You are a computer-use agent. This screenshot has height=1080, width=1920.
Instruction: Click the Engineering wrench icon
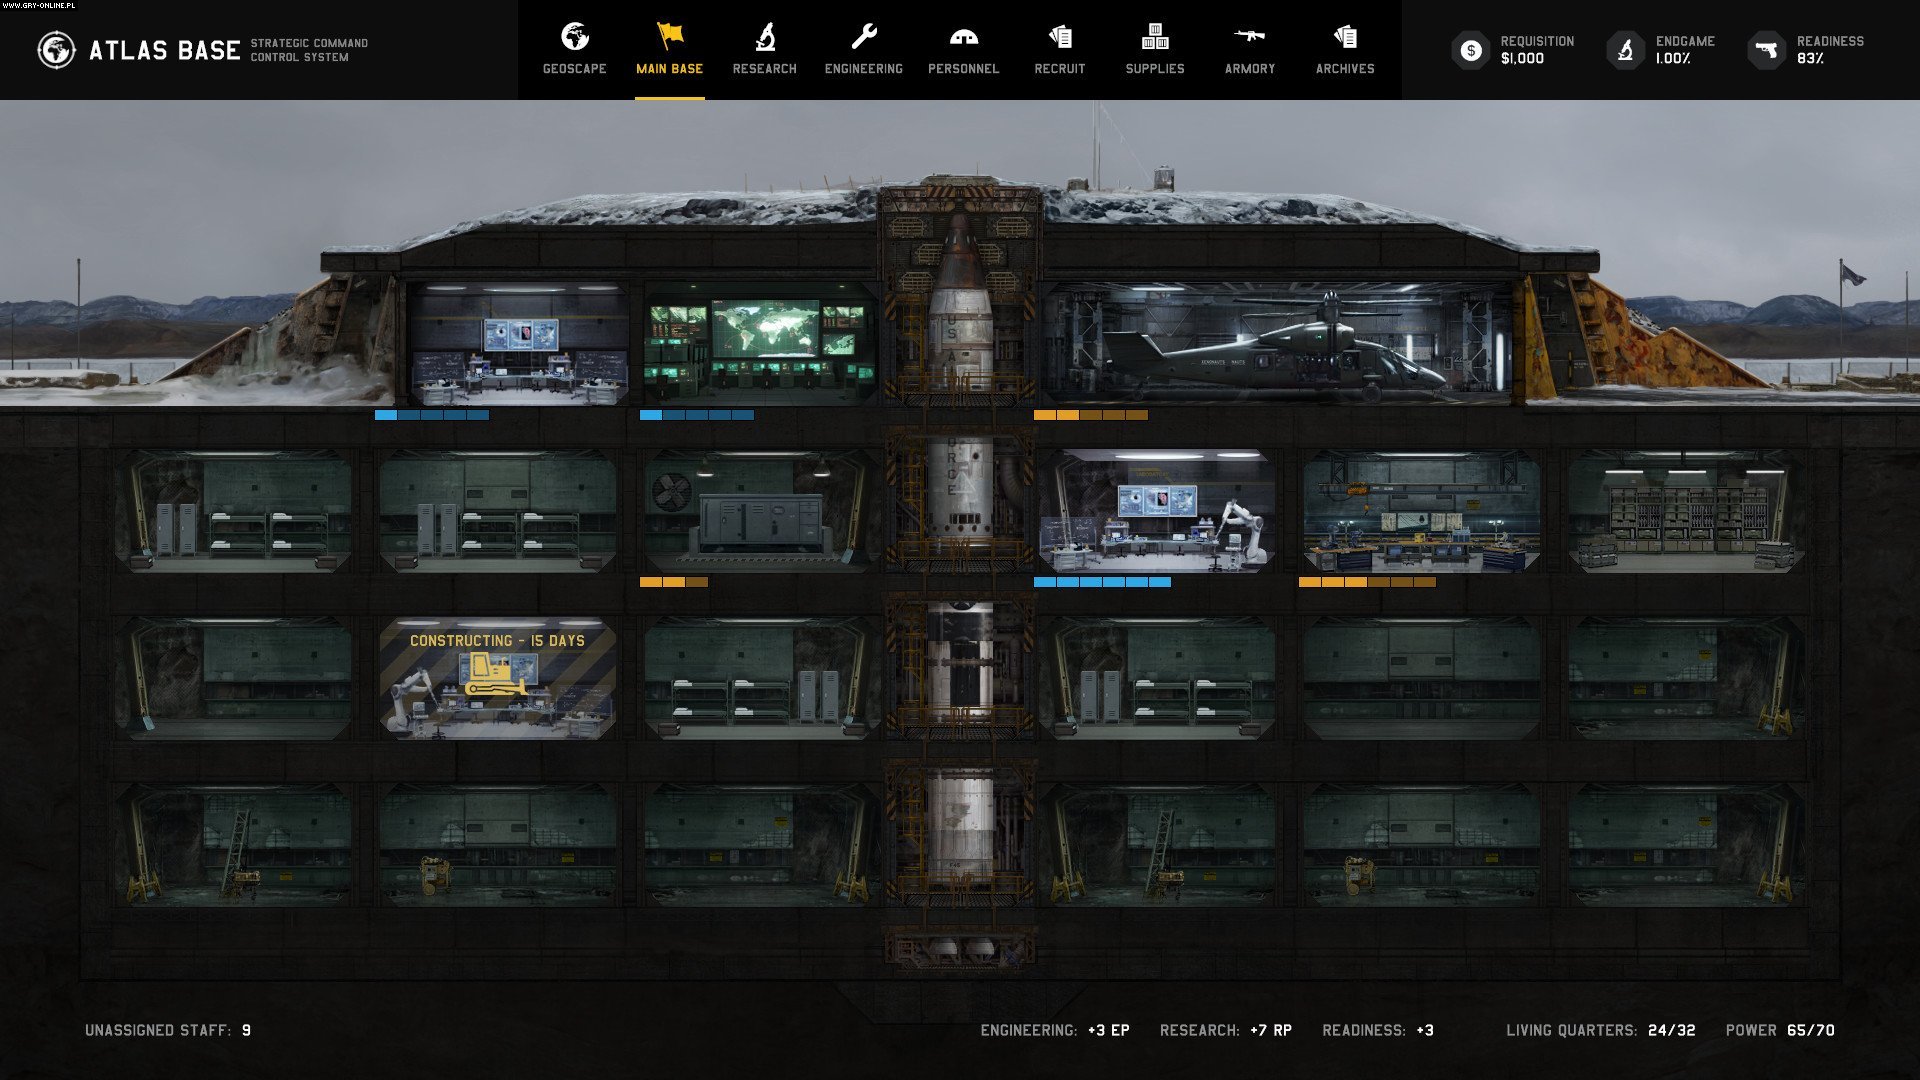(863, 38)
